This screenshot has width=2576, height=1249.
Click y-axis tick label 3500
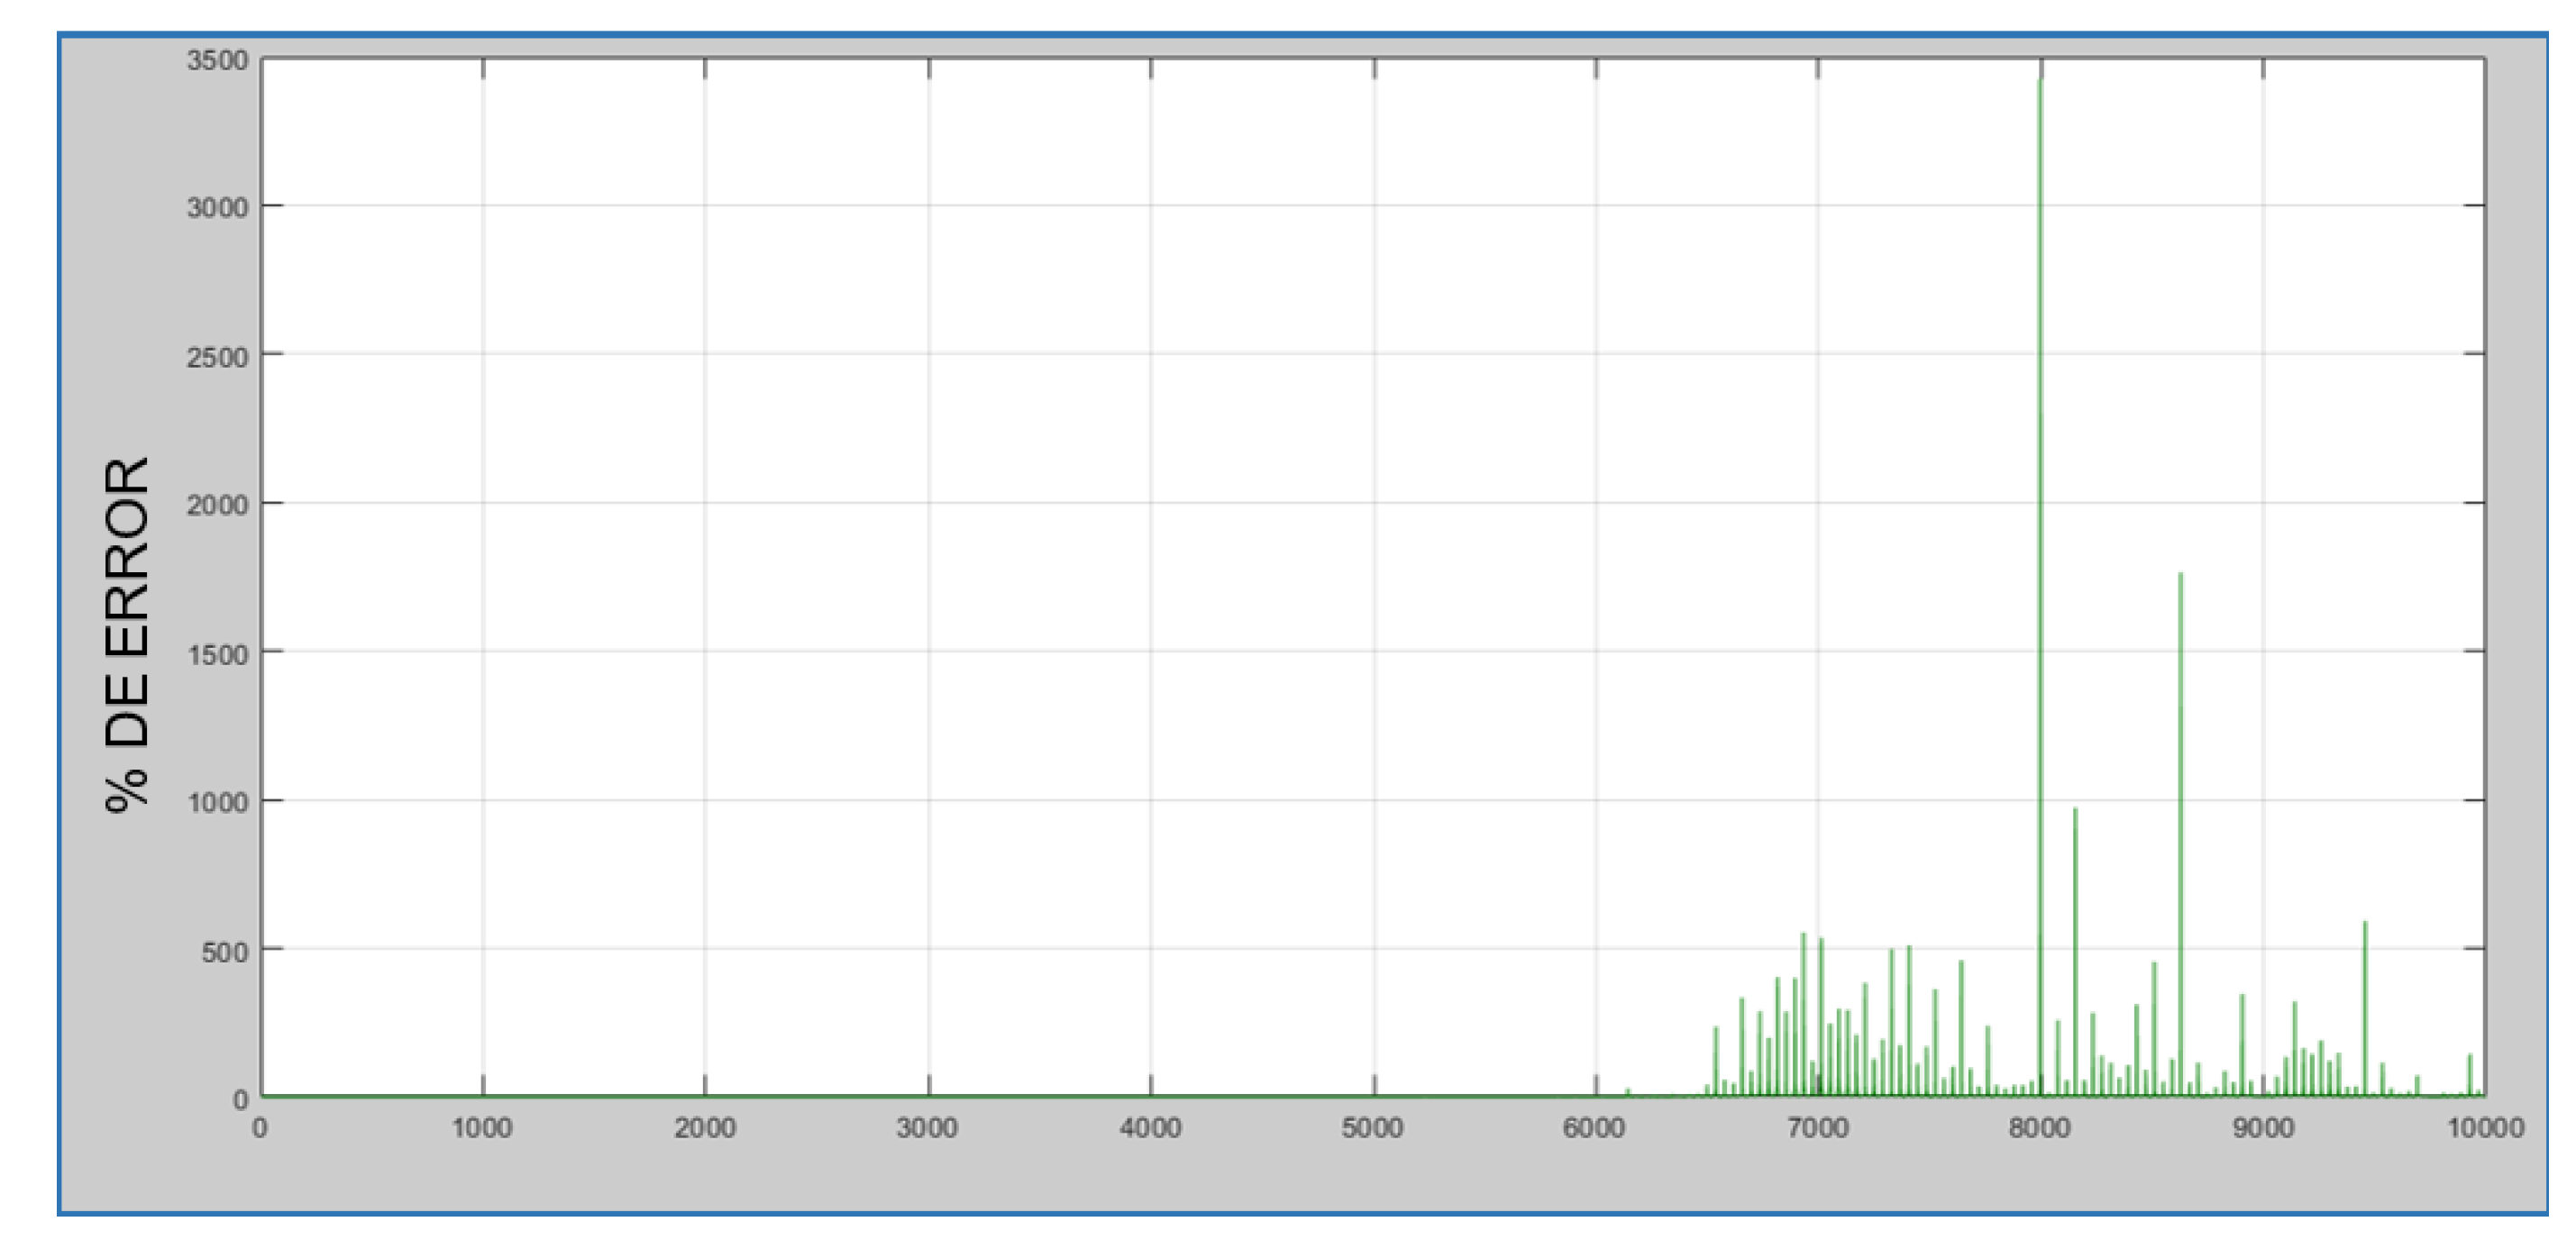[217, 61]
